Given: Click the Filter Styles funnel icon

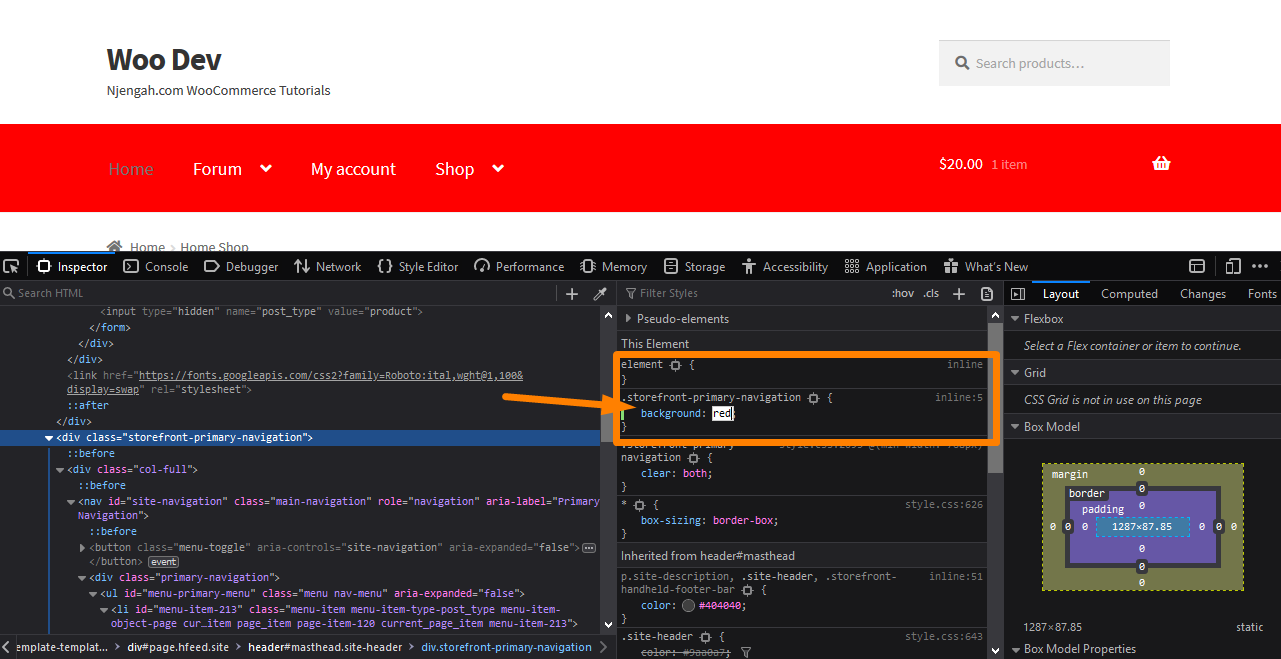Looking at the screenshot, I should click(629, 293).
